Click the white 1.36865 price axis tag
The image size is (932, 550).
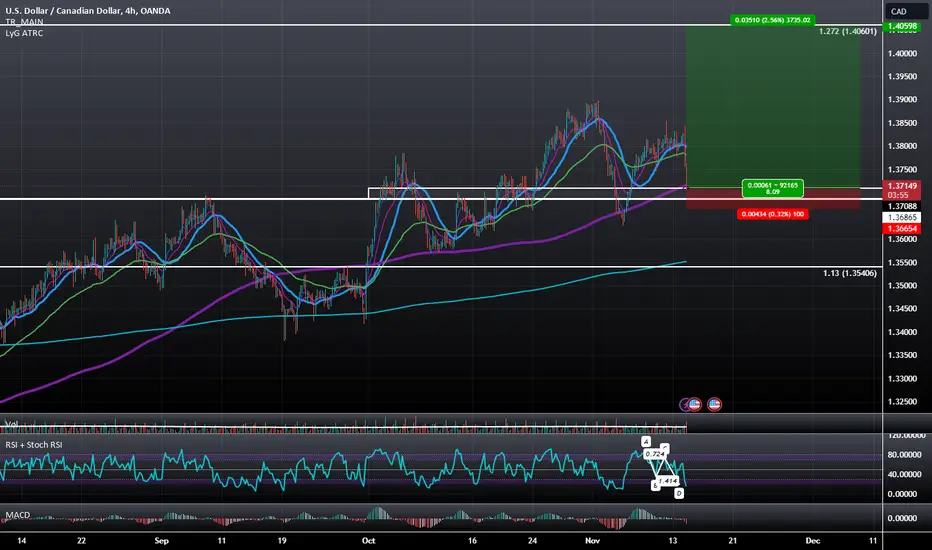[902, 218]
